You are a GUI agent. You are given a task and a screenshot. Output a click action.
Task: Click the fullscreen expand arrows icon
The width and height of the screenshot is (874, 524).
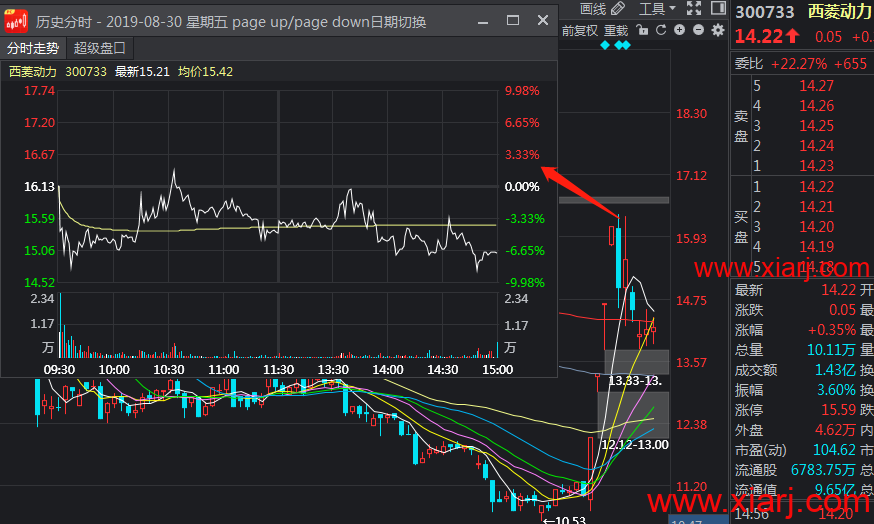pyautogui.click(x=694, y=8)
